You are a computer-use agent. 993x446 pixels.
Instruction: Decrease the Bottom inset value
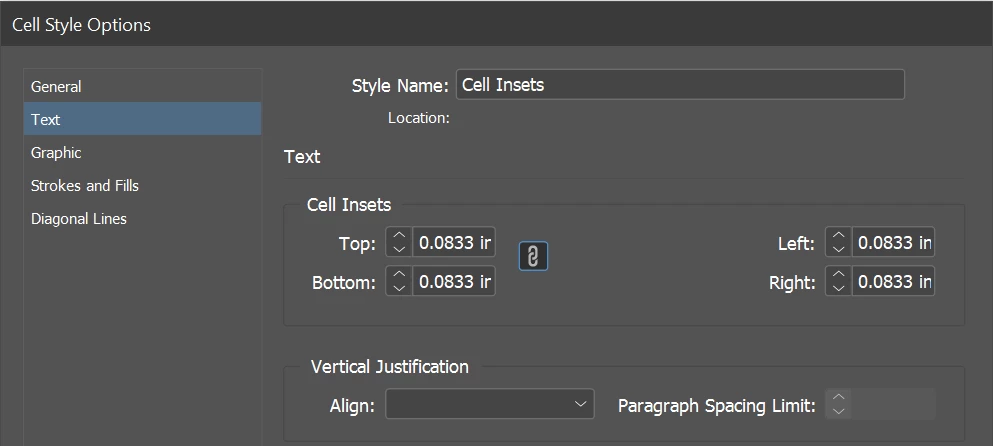[399, 288]
